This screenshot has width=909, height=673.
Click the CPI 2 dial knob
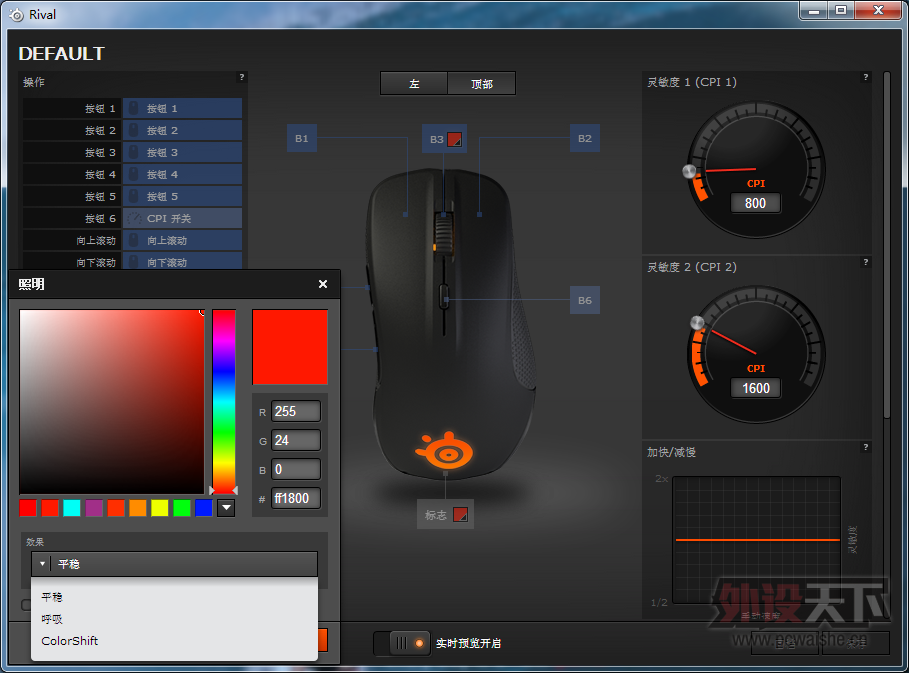tap(697, 322)
